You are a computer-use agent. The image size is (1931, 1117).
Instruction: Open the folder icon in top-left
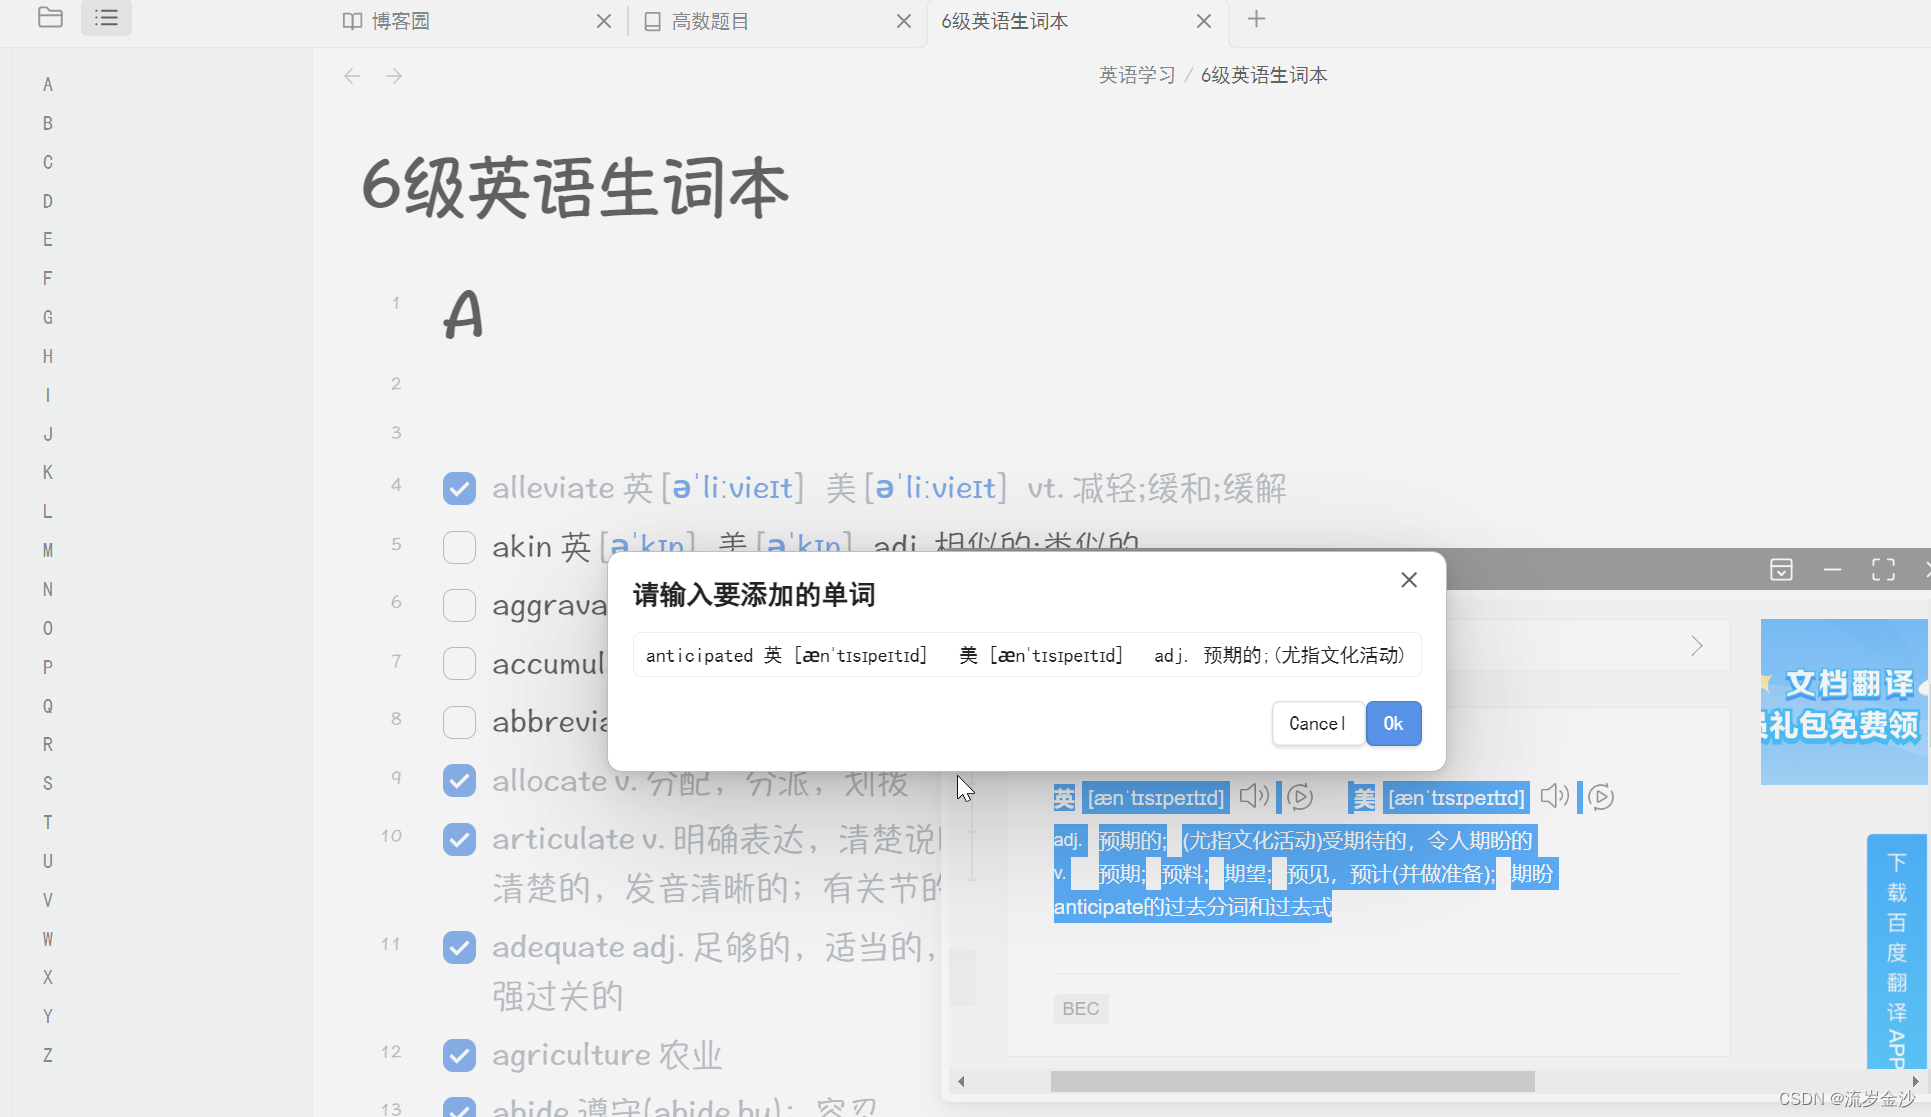50,18
